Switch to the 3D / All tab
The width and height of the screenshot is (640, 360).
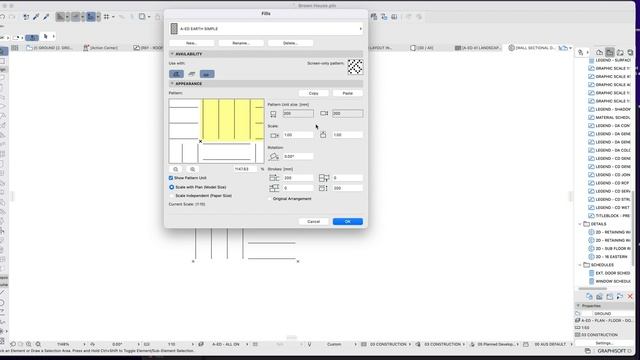click(x=422, y=48)
